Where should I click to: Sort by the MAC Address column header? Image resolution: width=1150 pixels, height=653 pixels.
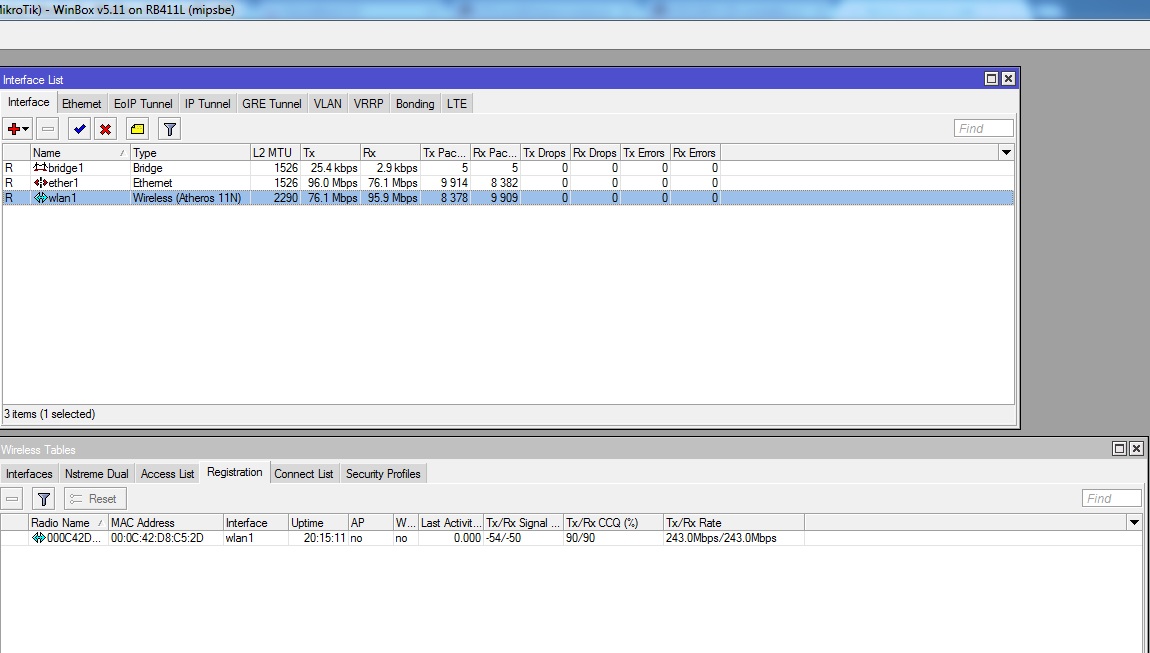(x=166, y=522)
